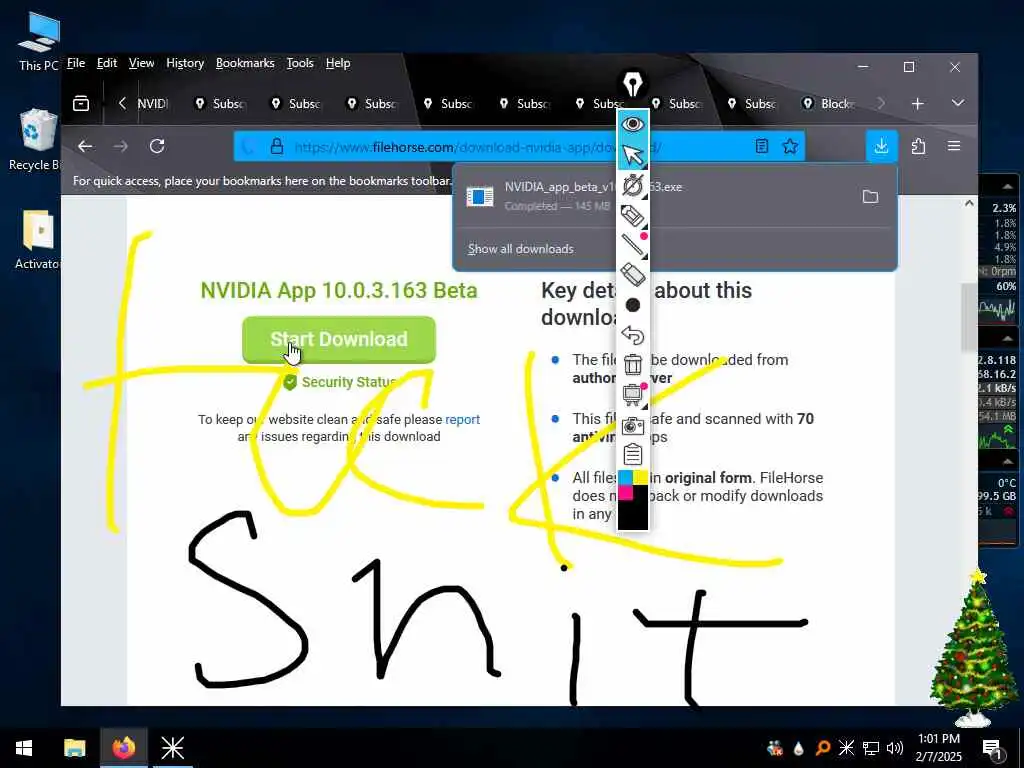Viewport: 1024px width, 768px height.
Task: Open the Bookmarks menu
Action: click(x=245, y=63)
